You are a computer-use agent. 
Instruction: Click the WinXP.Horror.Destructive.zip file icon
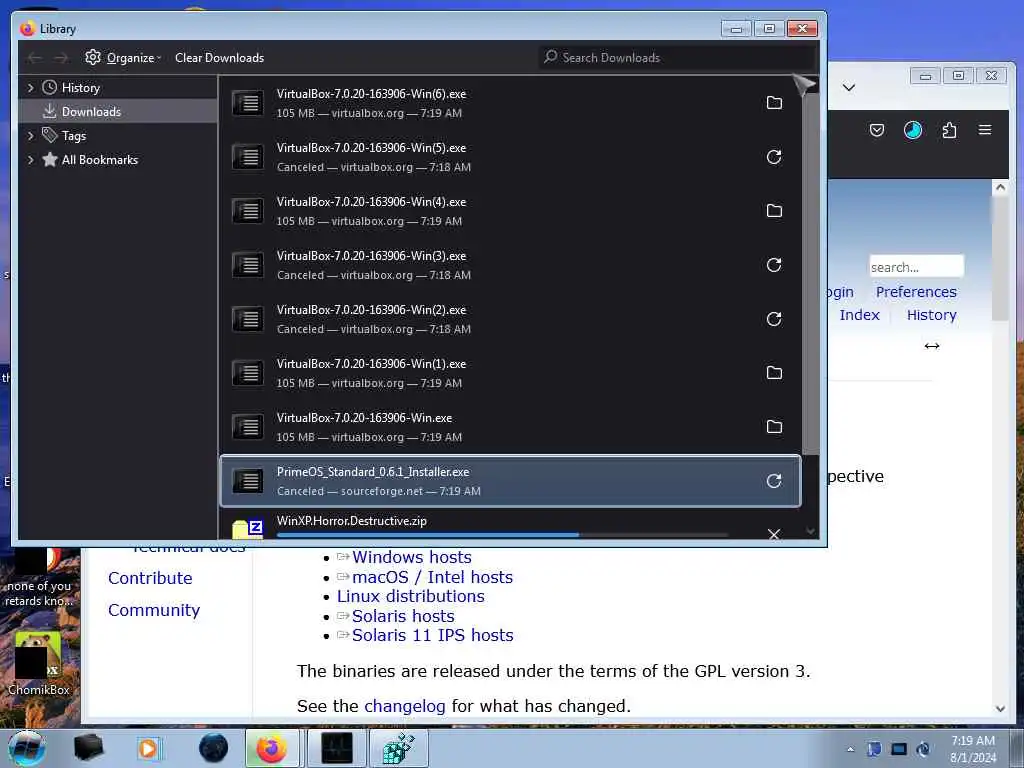click(248, 528)
